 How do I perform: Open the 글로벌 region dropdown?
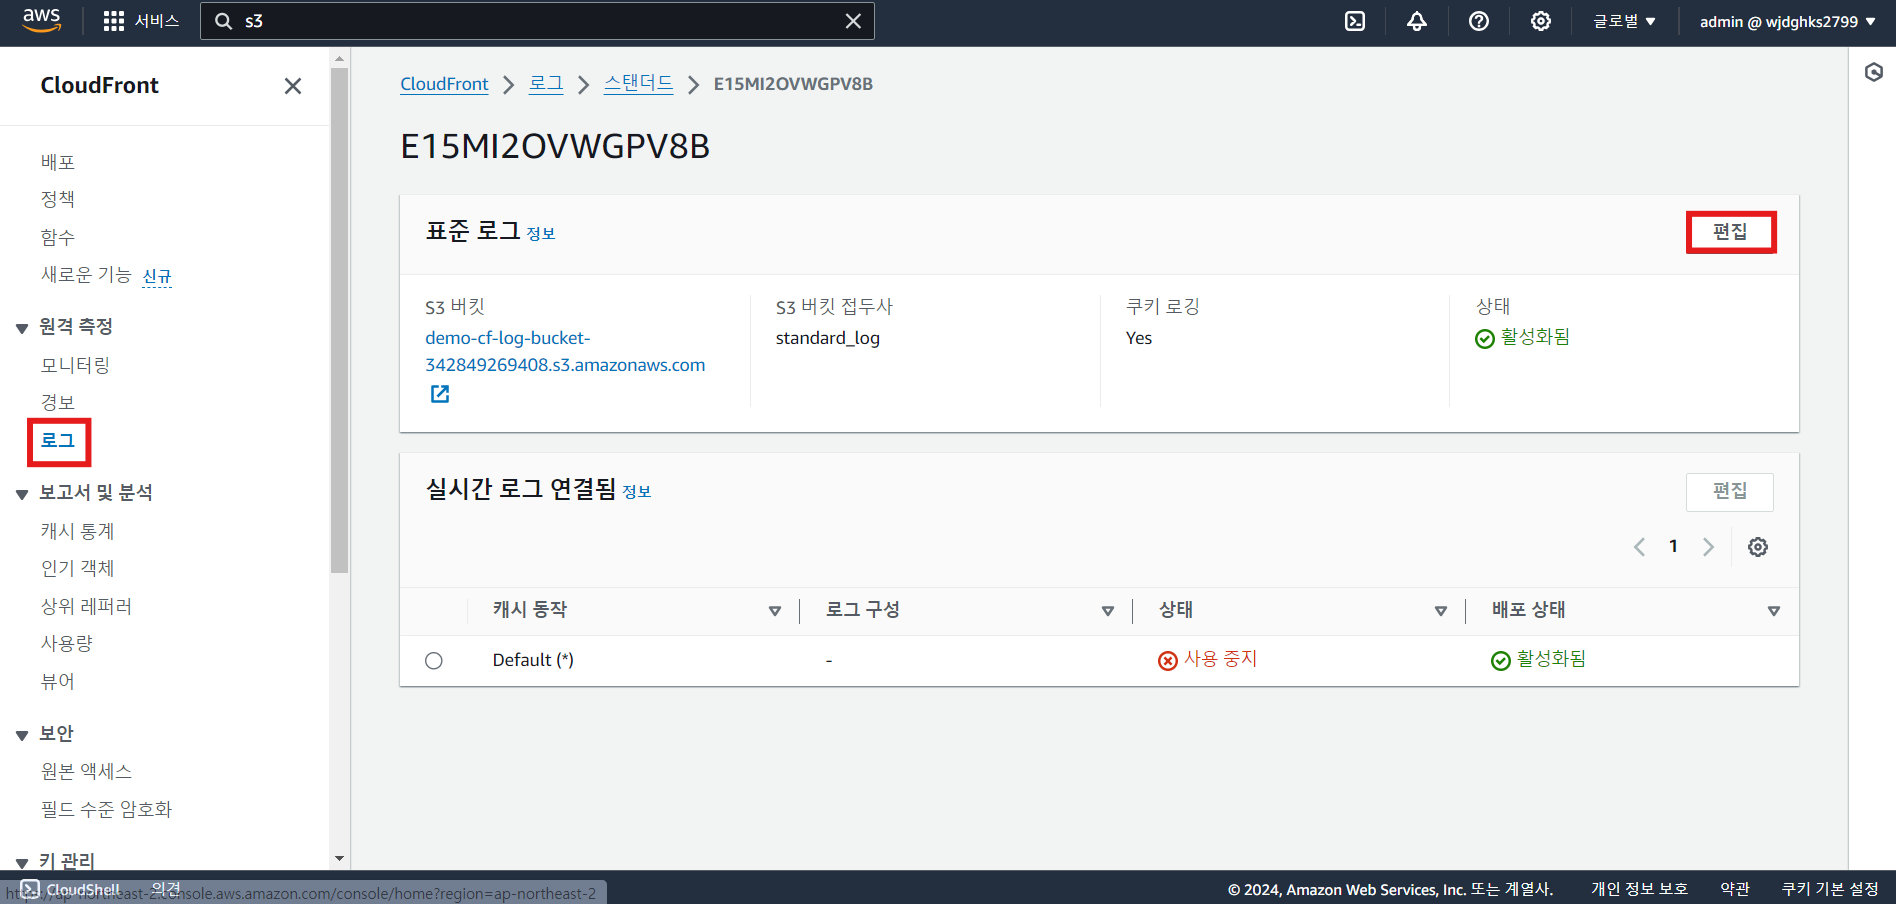click(x=1625, y=21)
